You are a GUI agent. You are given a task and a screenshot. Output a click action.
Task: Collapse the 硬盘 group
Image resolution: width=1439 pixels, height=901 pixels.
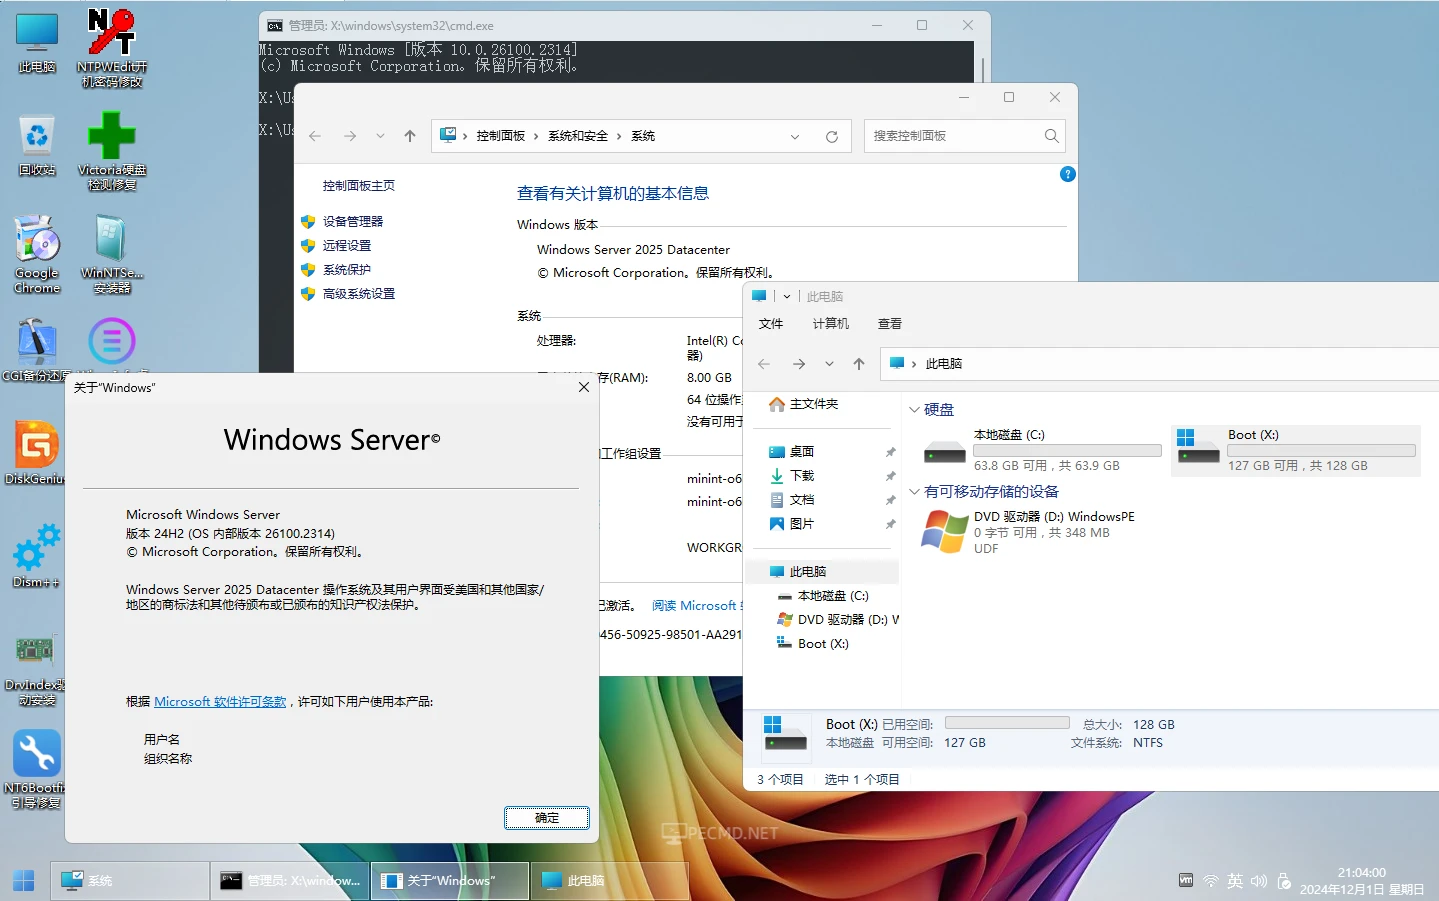point(914,409)
